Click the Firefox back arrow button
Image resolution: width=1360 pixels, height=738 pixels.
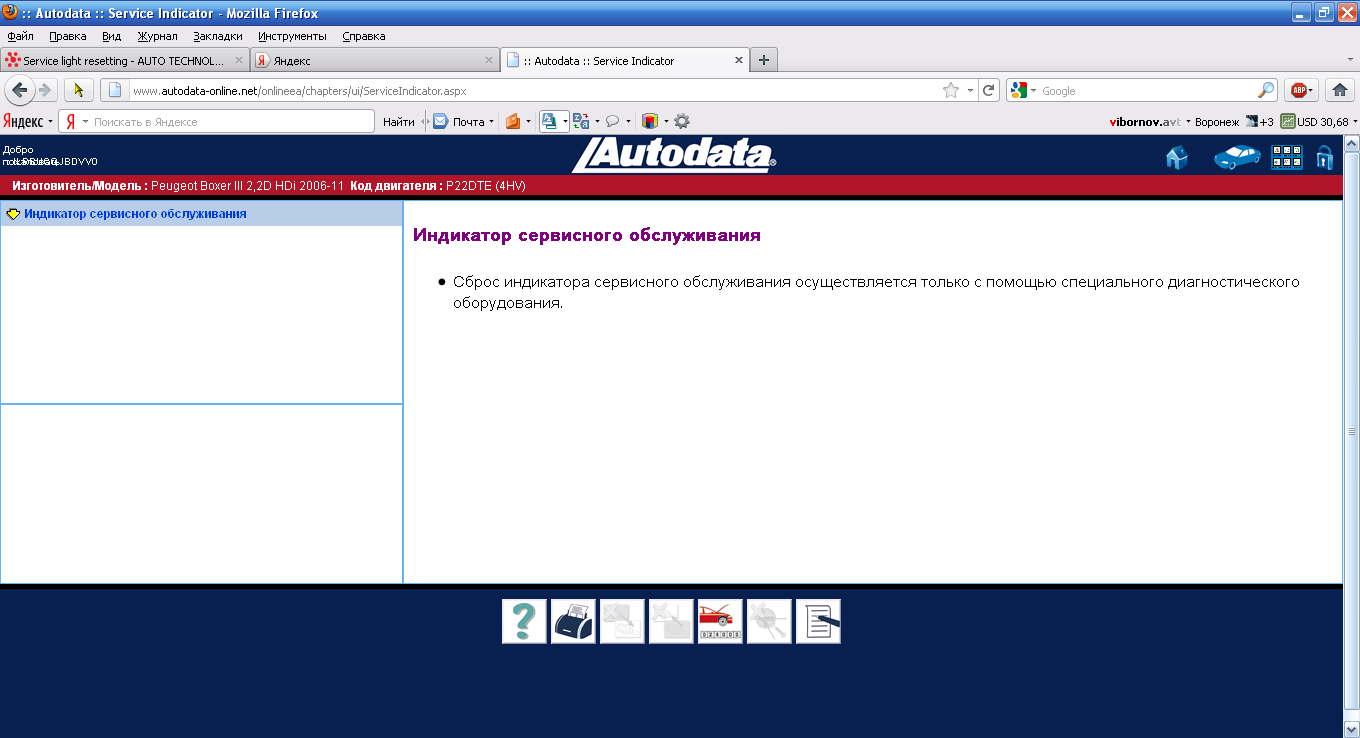pos(20,90)
